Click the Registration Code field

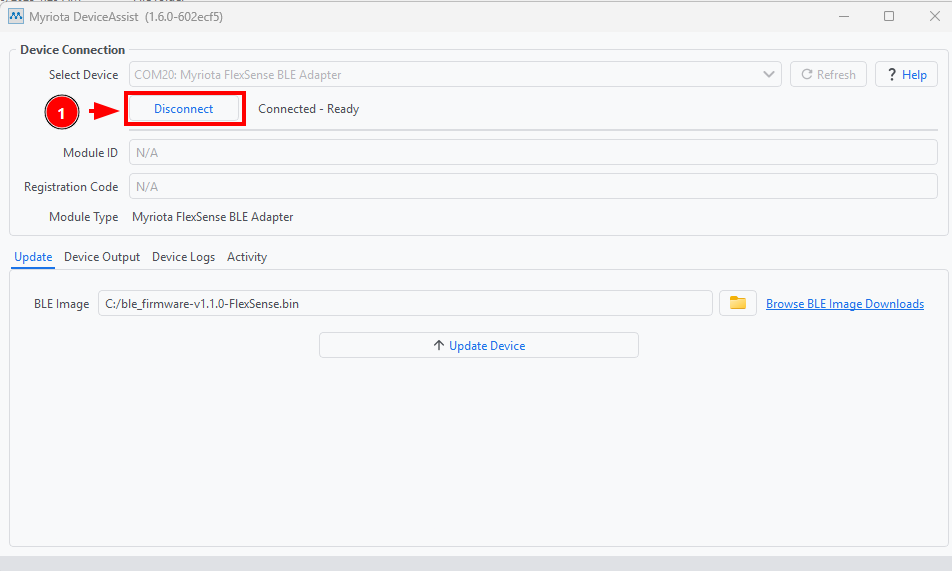[x=533, y=186]
